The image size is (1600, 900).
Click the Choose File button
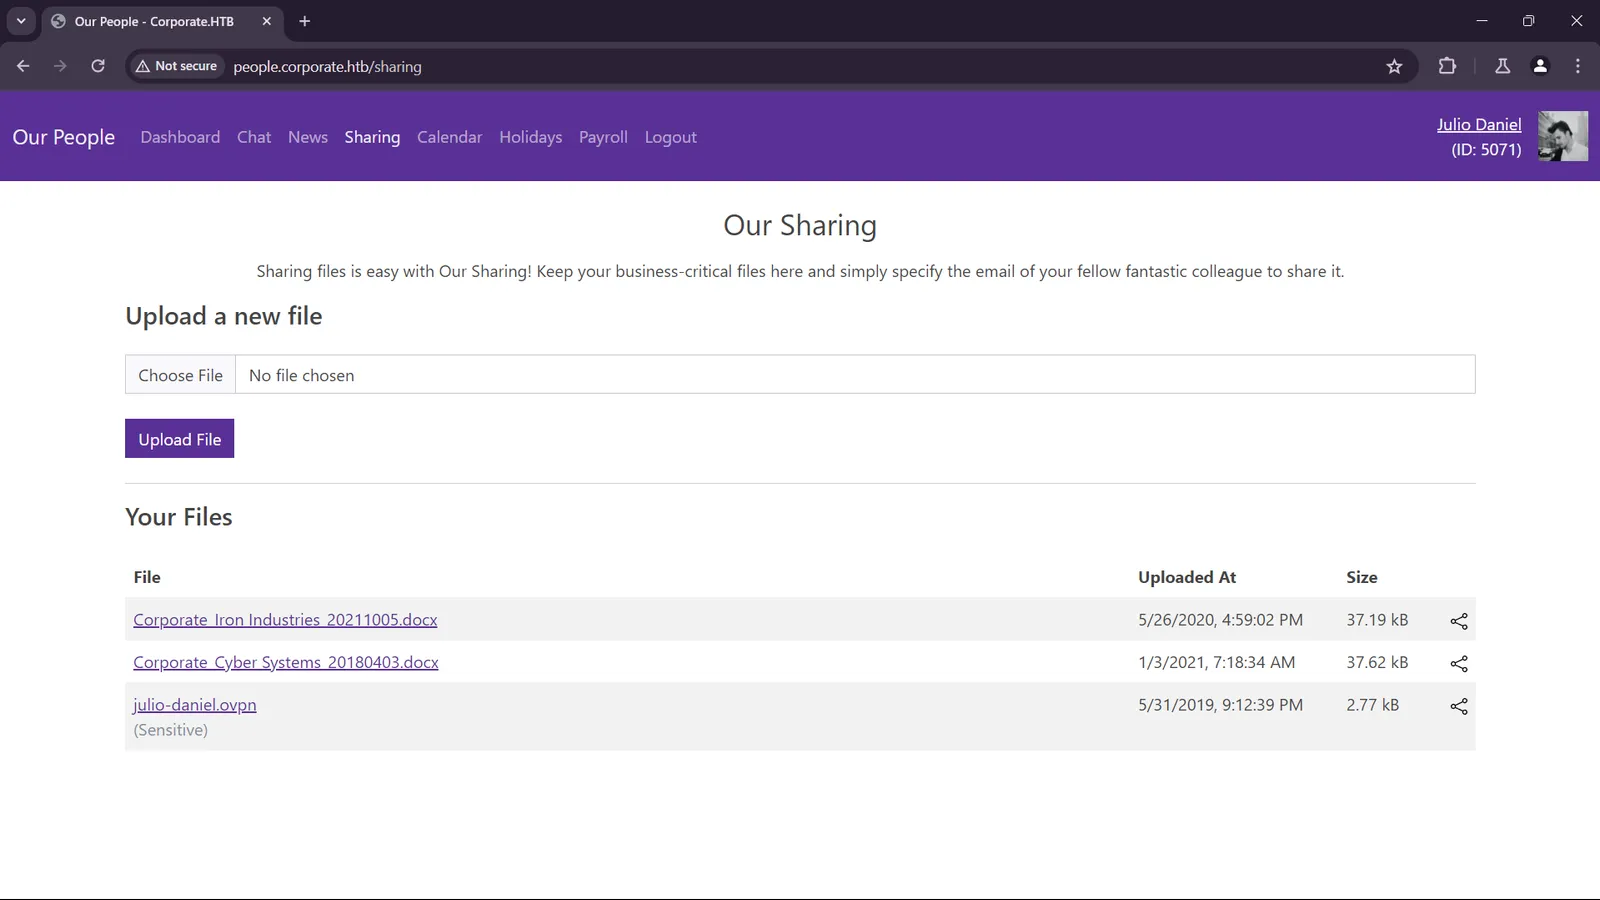[180, 375]
